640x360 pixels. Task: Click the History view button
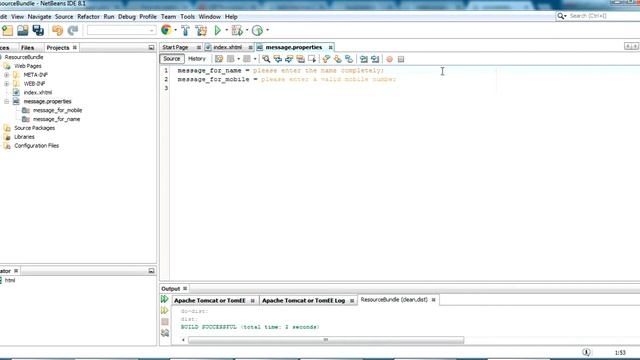pyautogui.click(x=197, y=59)
